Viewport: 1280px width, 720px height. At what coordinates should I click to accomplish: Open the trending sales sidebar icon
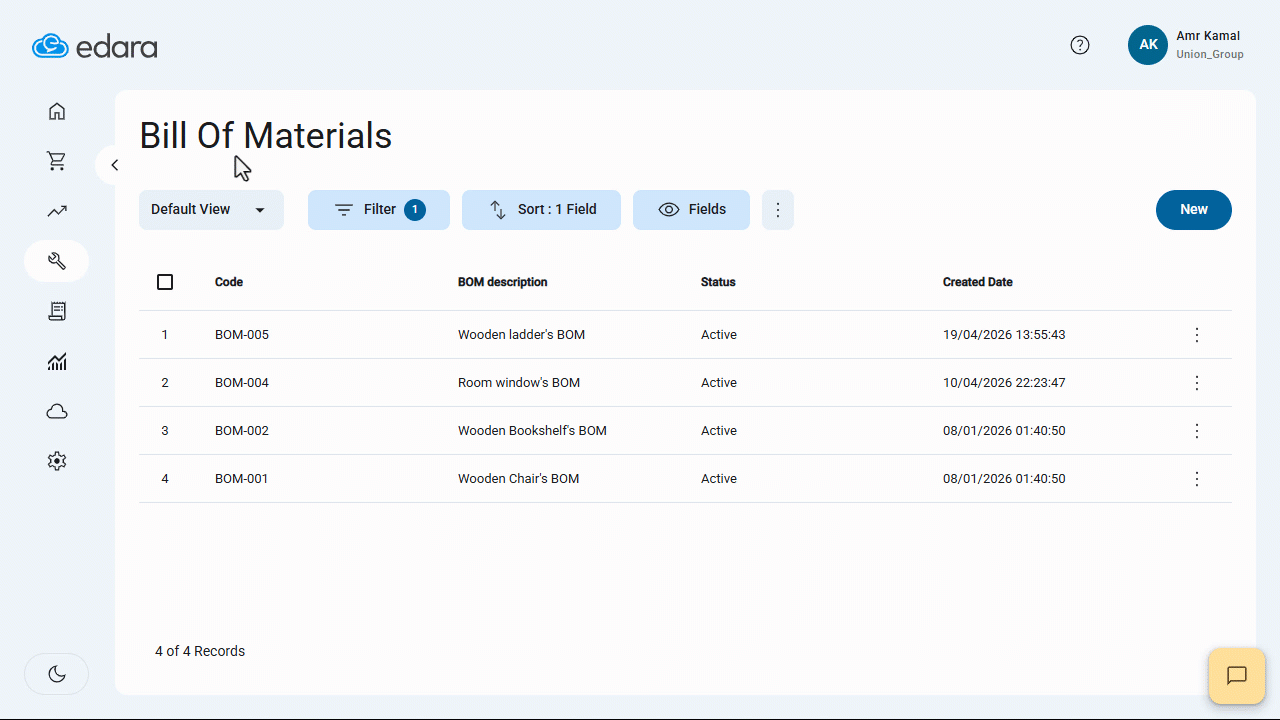pos(57,211)
